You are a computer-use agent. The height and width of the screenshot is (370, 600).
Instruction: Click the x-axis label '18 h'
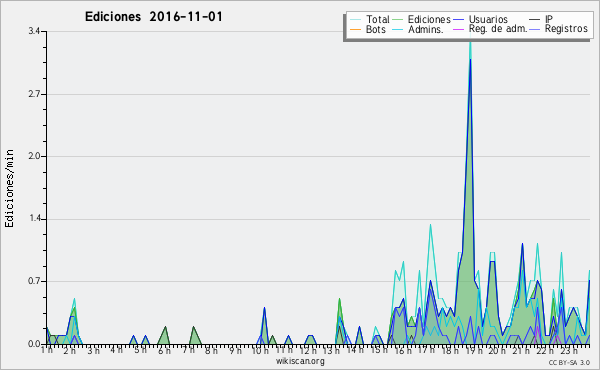point(450,350)
